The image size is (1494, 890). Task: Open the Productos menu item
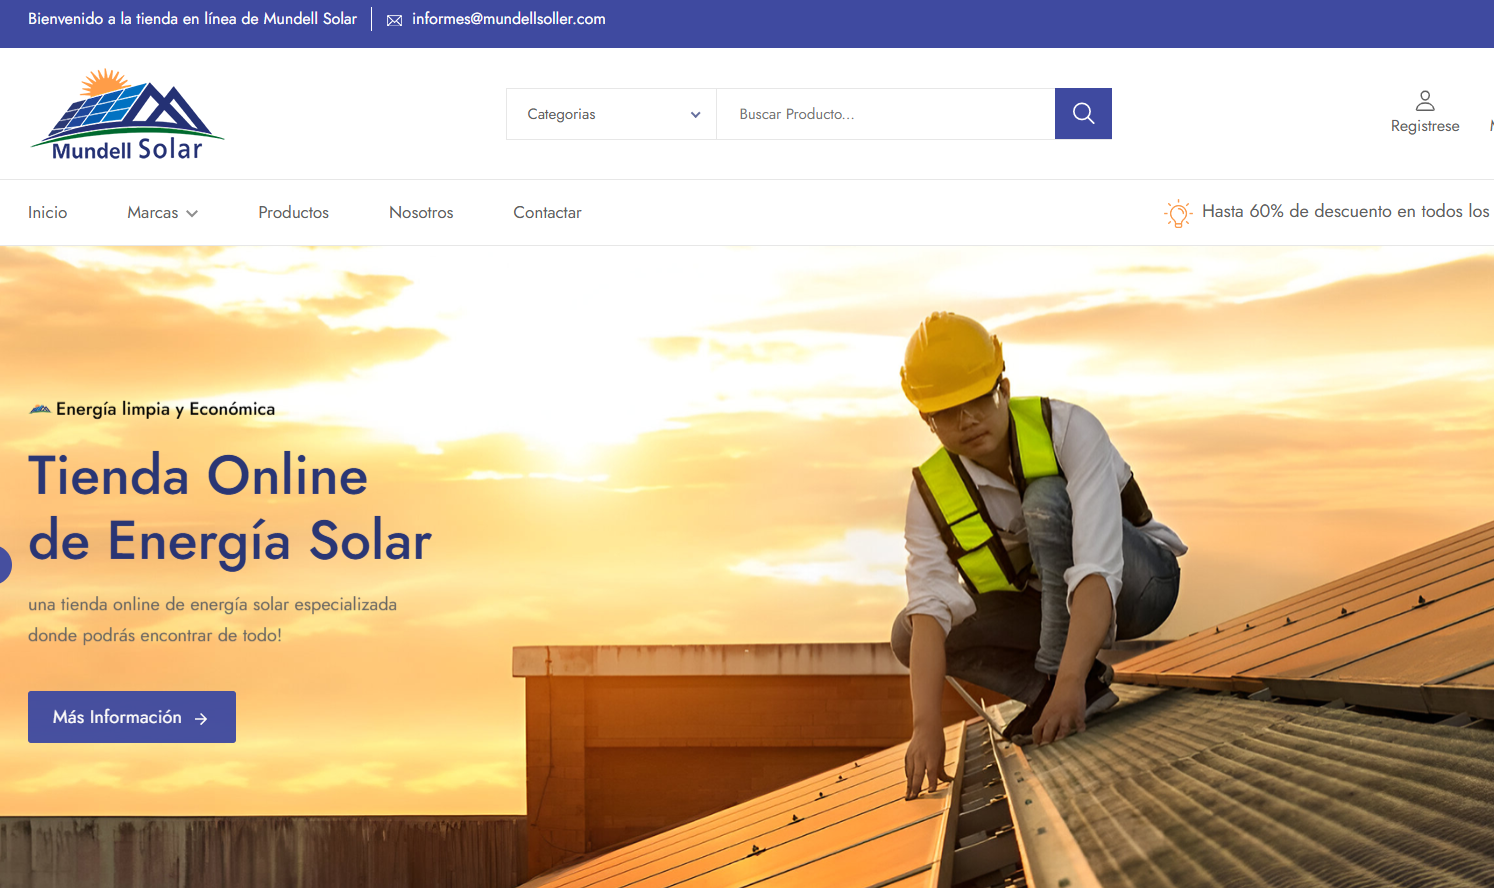[x=293, y=213]
